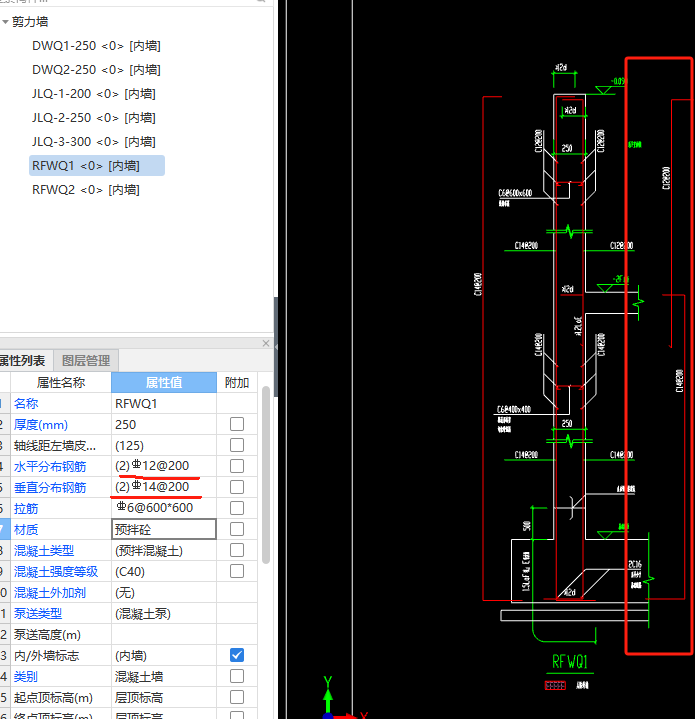Edit 垂直分布钢筋 value (2)⌀14@200
Screen dimensions: 695x719
[x=164, y=487]
